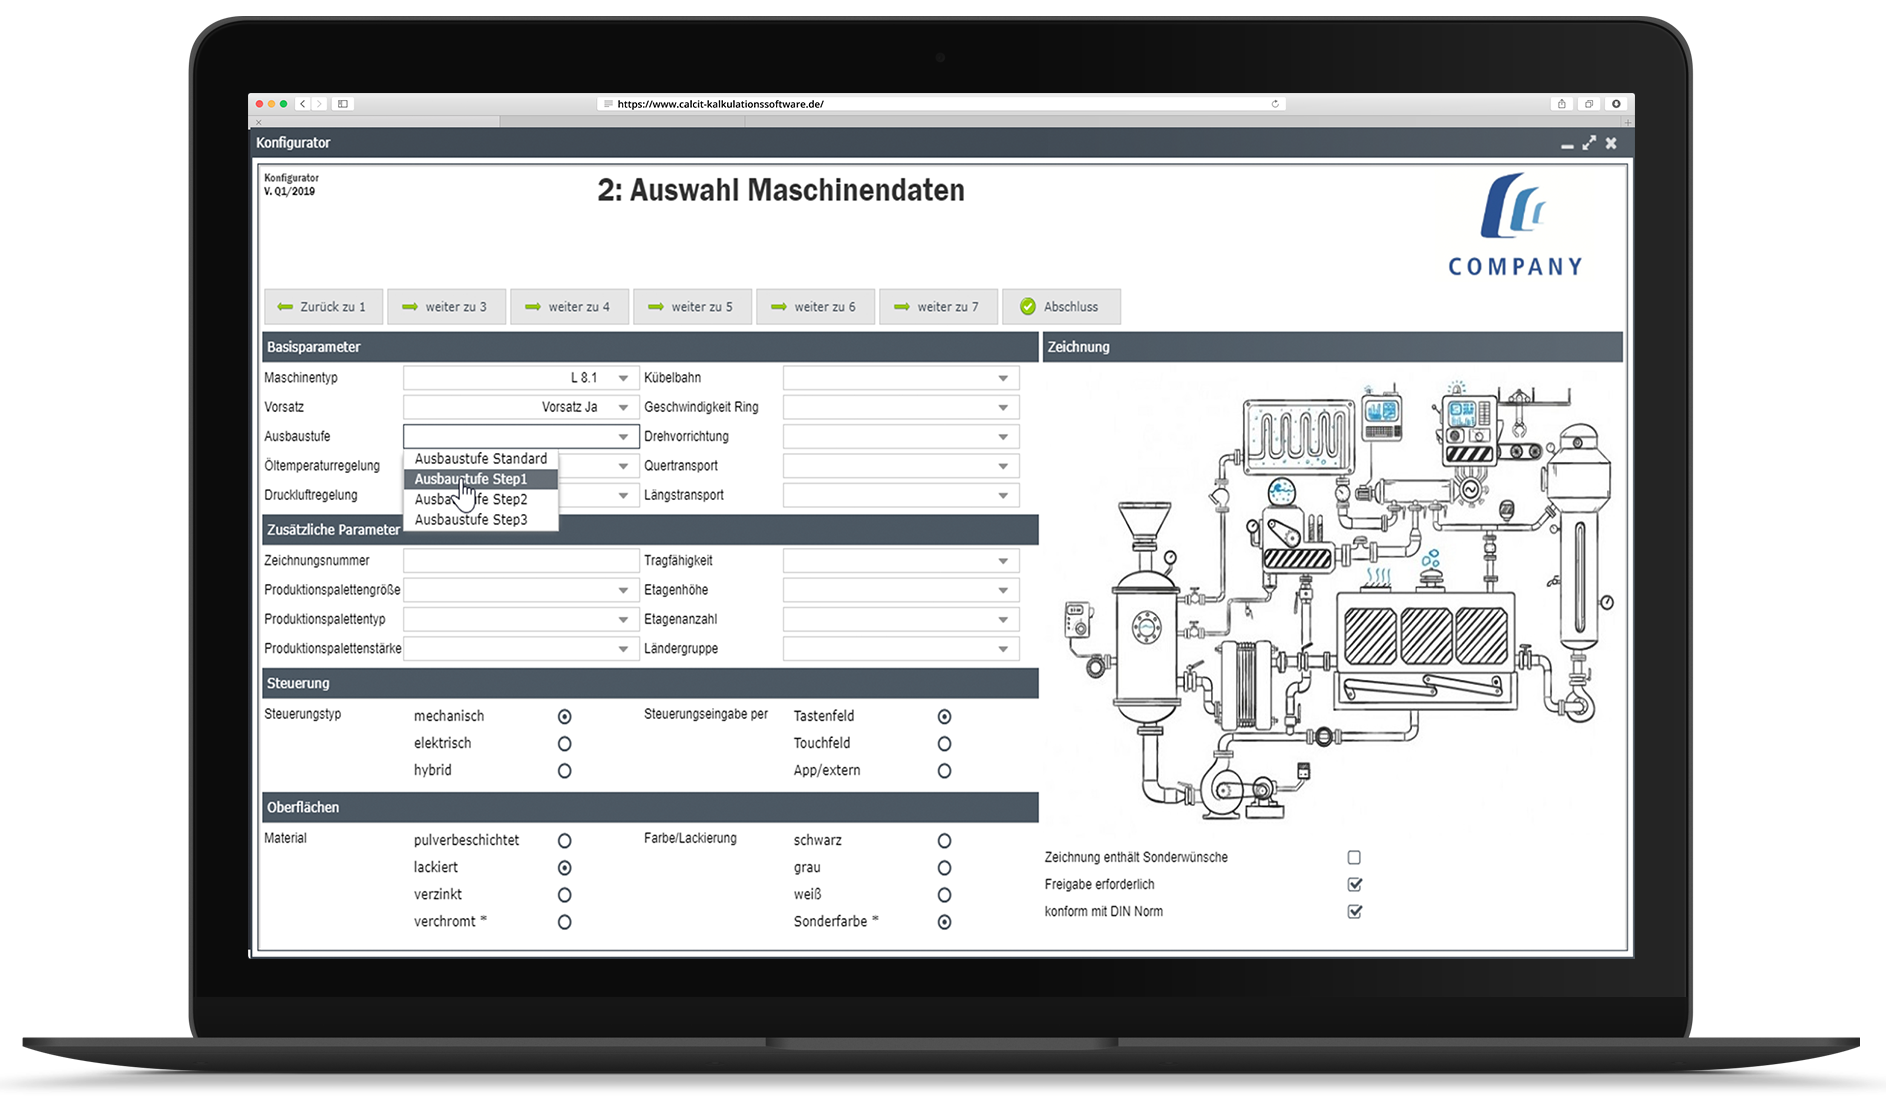Screen dimensions: 1886x1096
Task: Open the browser share icon
Action: click(x=1561, y=104)
